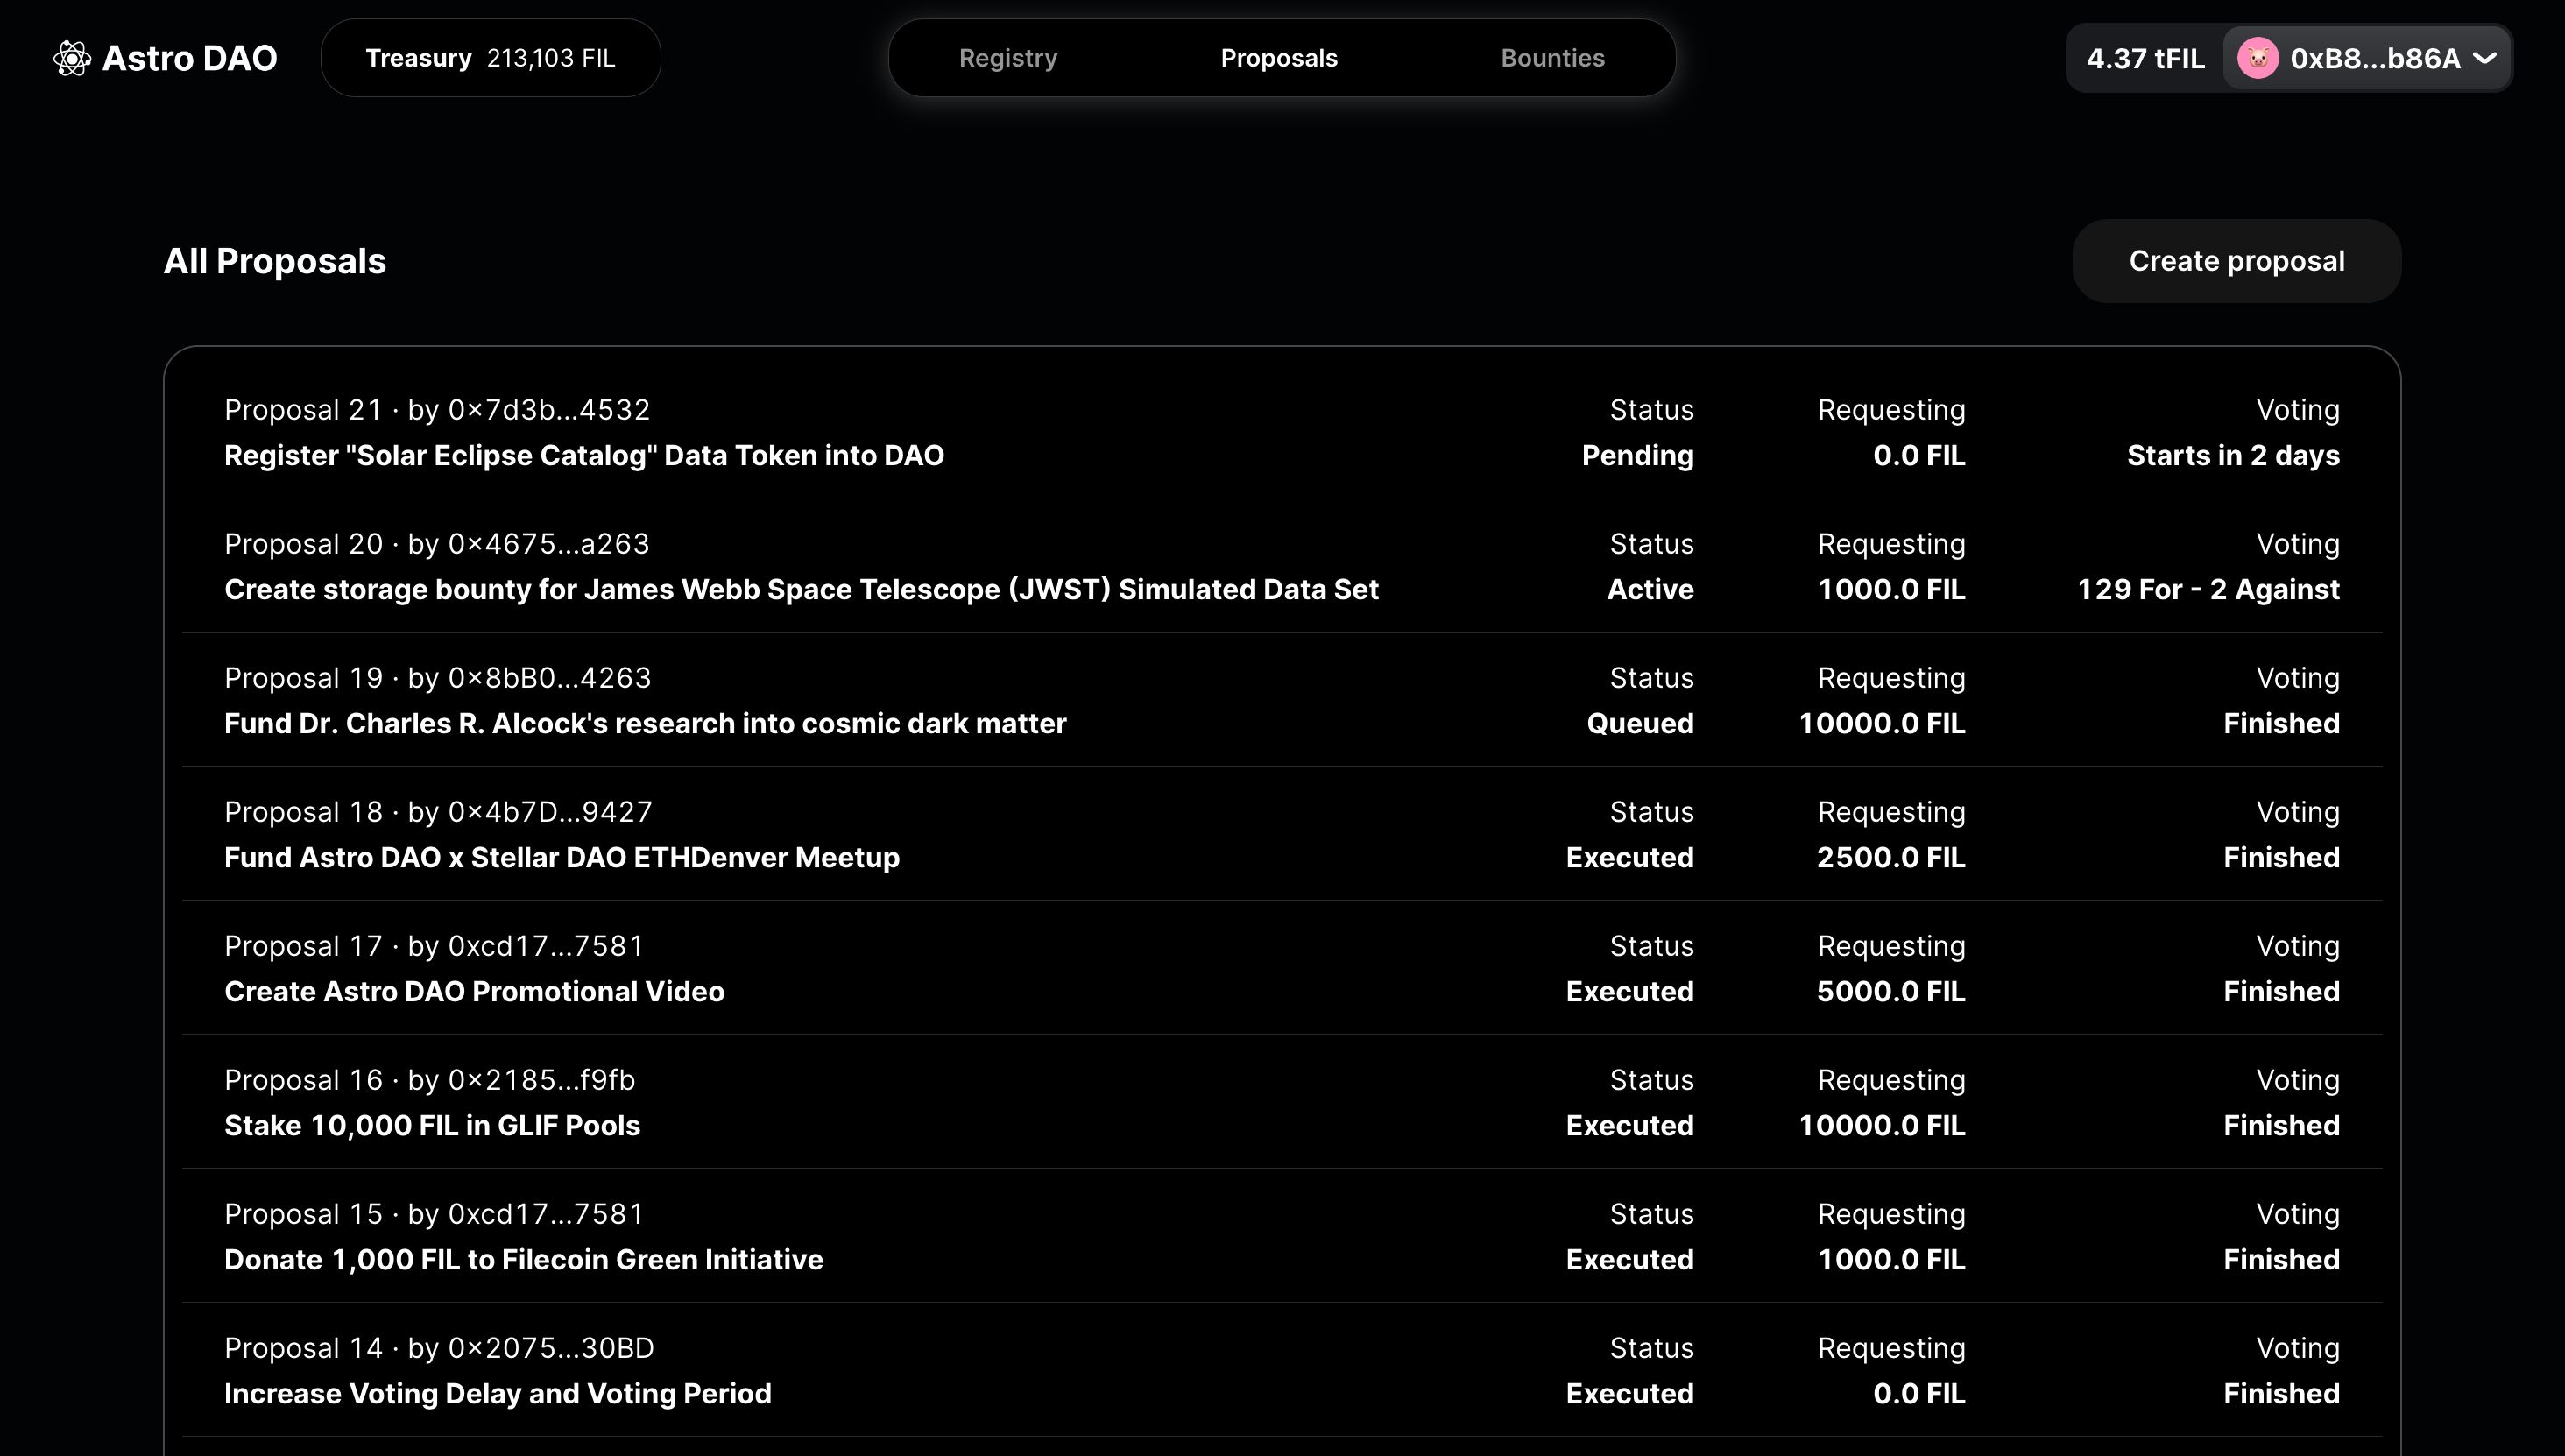
Task: Click Finished voting label of Proposal 16
Action: pos(2281,1126)
